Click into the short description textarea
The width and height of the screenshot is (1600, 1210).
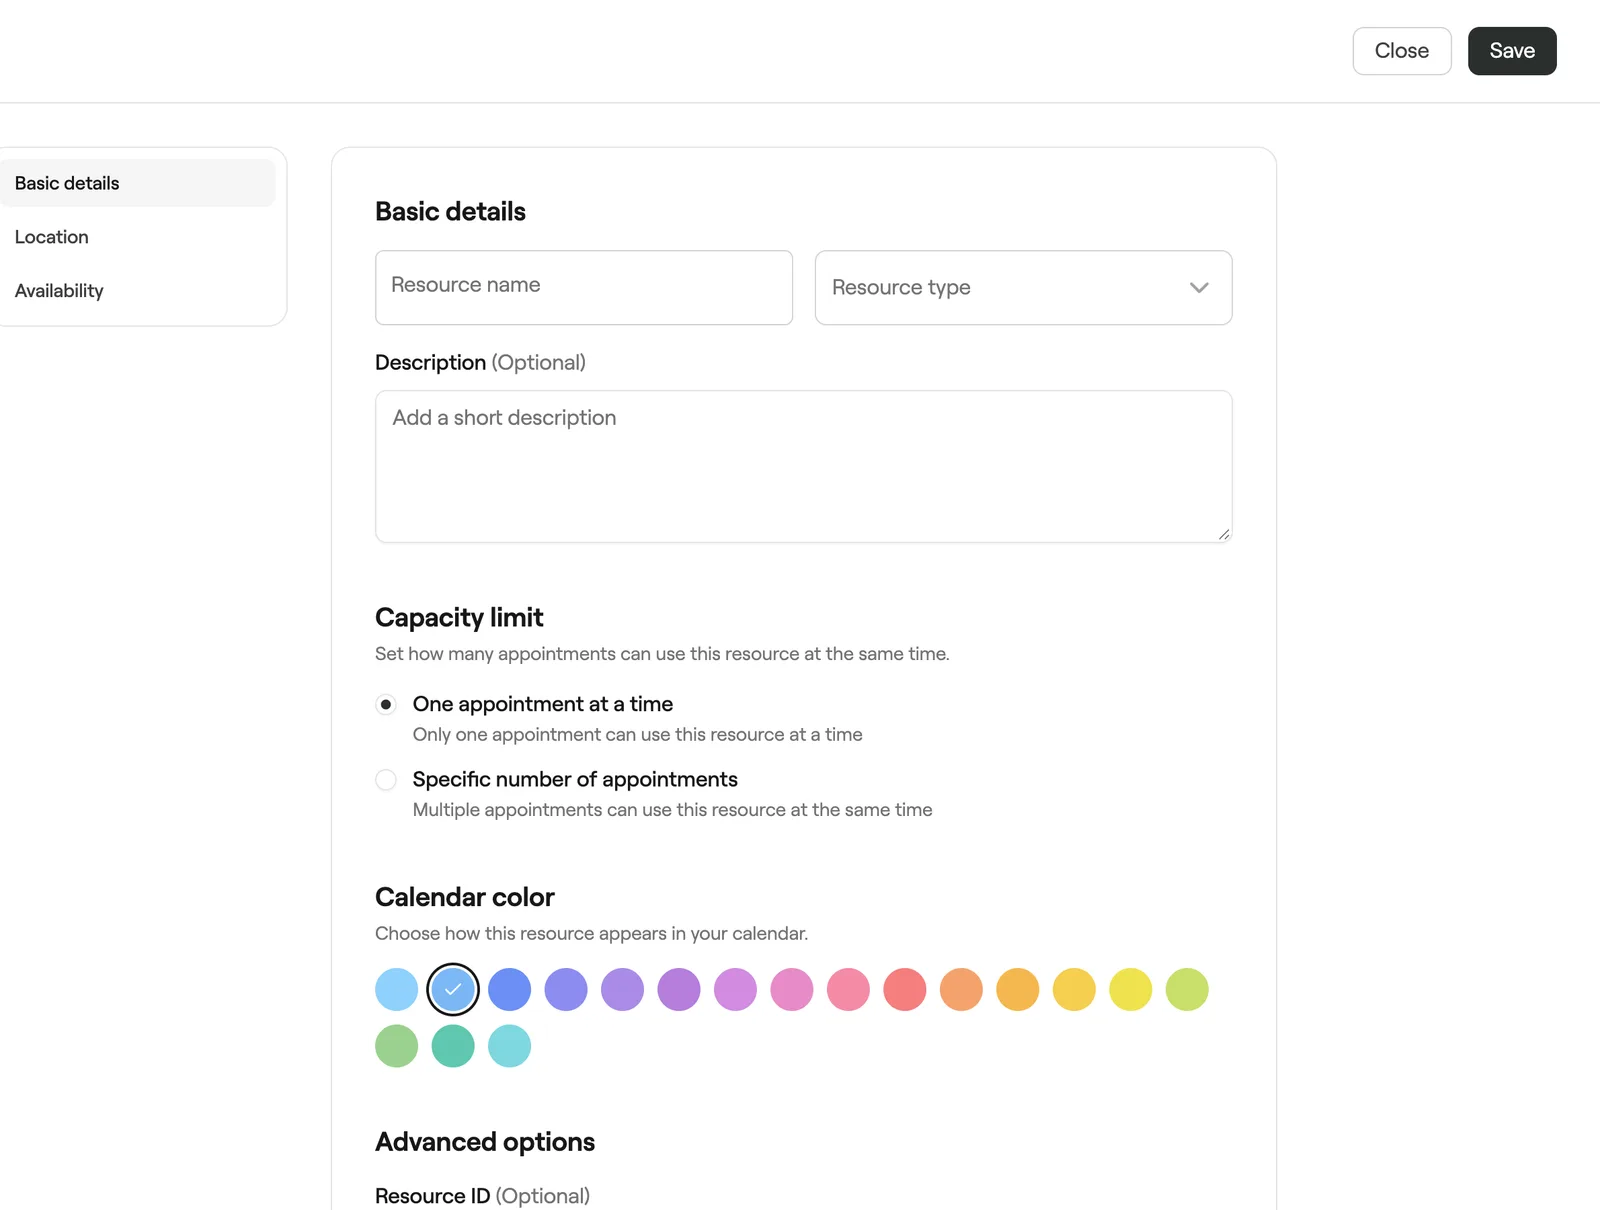coord(803,466)
